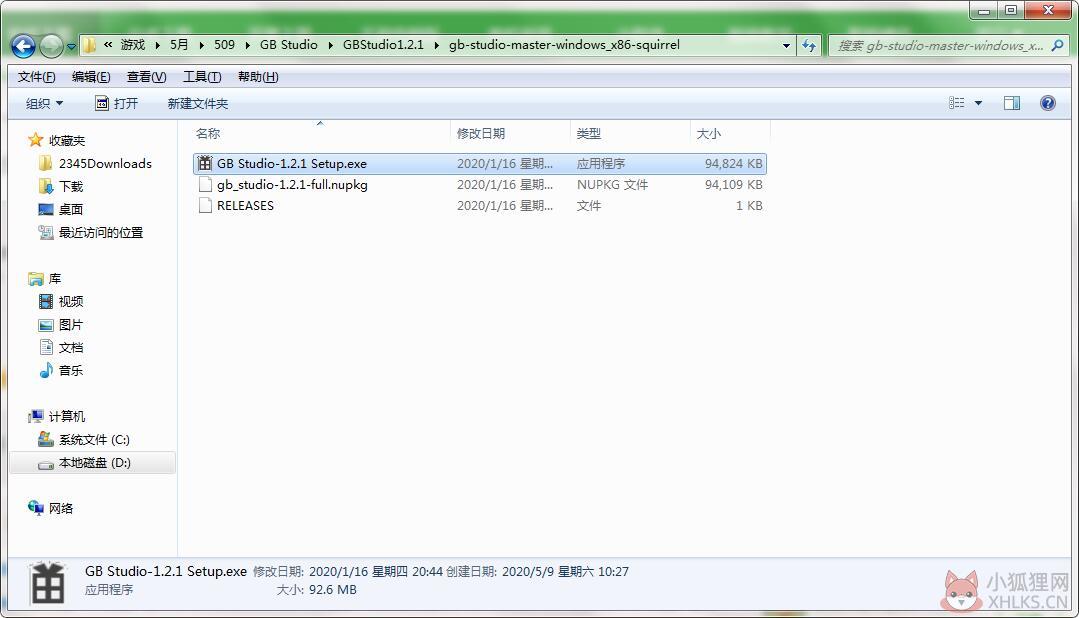
Task: Expand the arrow after 游戏 breadcrumb
Action: 158,45
